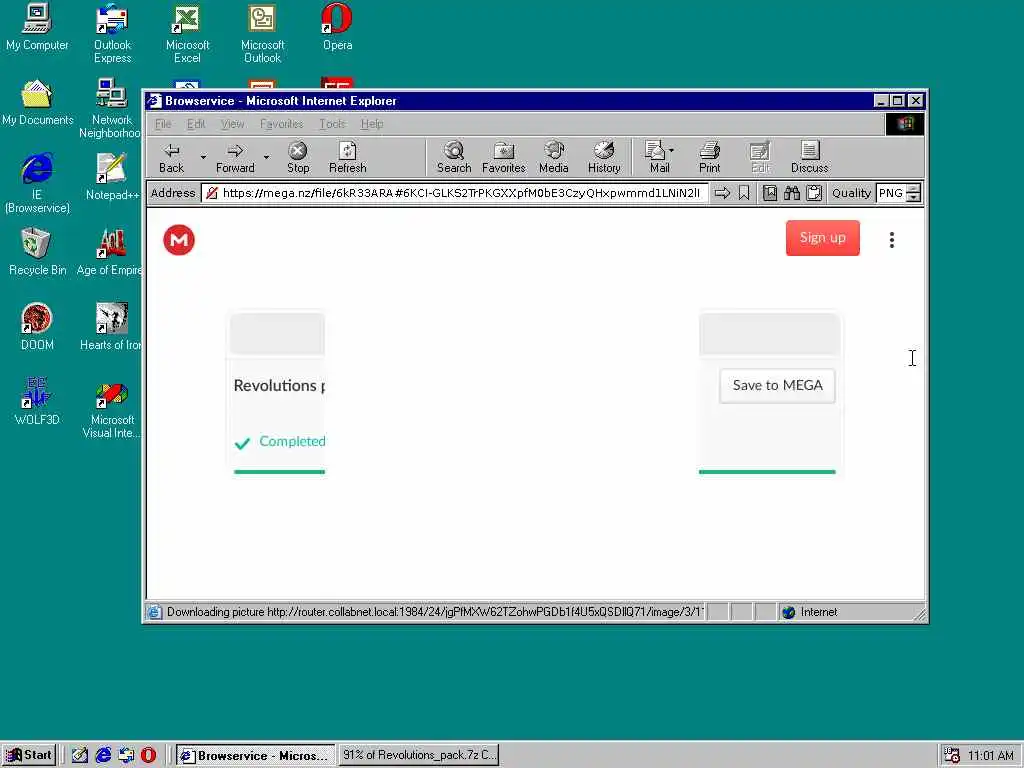Select the My Documents desktop icon
Image resolution: width=1024 pixels, height=768 pixels.
[37, 103]
